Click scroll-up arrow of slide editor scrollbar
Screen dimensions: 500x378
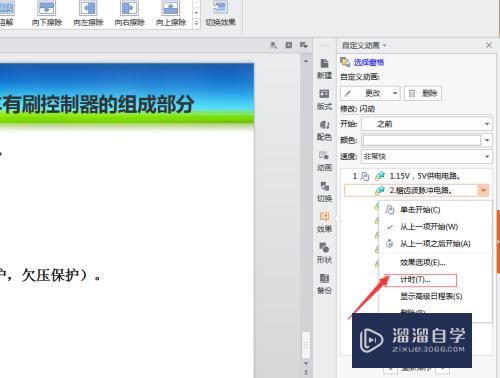pos(306,61)
